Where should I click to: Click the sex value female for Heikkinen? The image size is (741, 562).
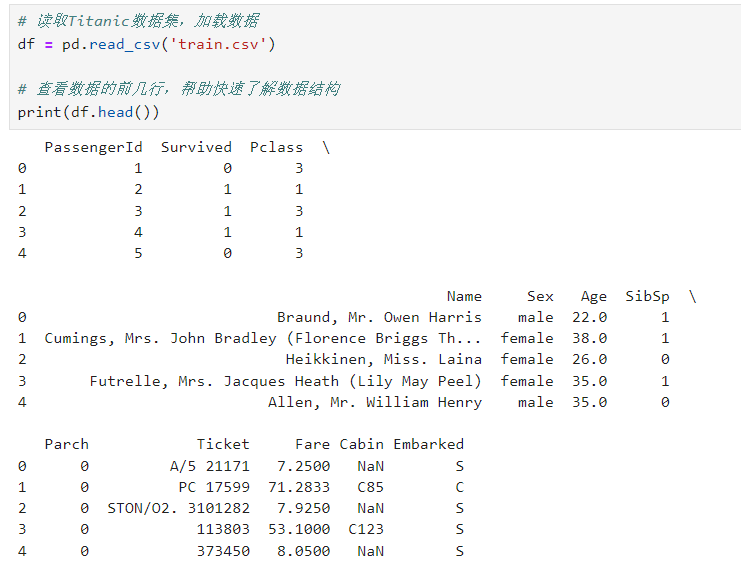pos(527,360)
